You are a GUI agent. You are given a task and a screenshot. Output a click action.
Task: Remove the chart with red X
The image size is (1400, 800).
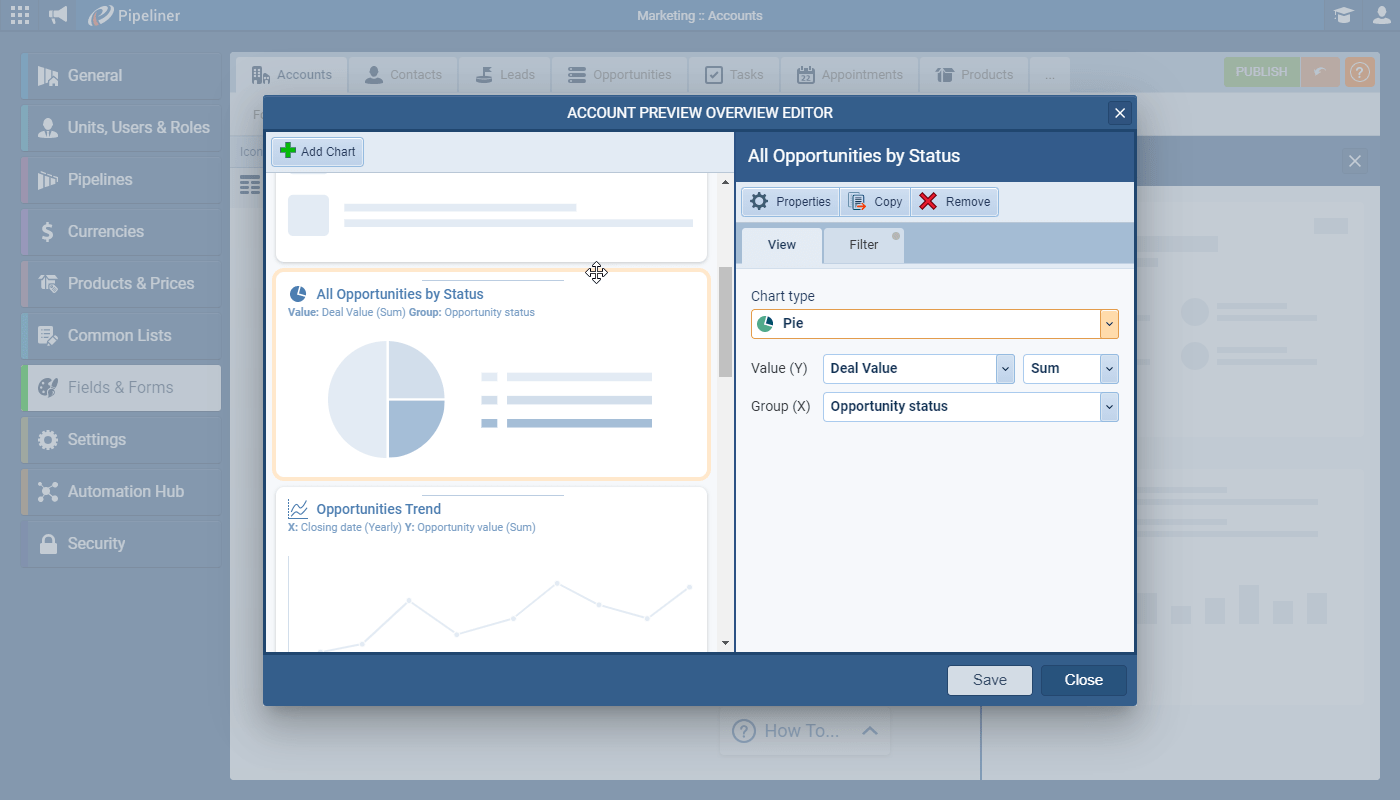click(928, 202)
